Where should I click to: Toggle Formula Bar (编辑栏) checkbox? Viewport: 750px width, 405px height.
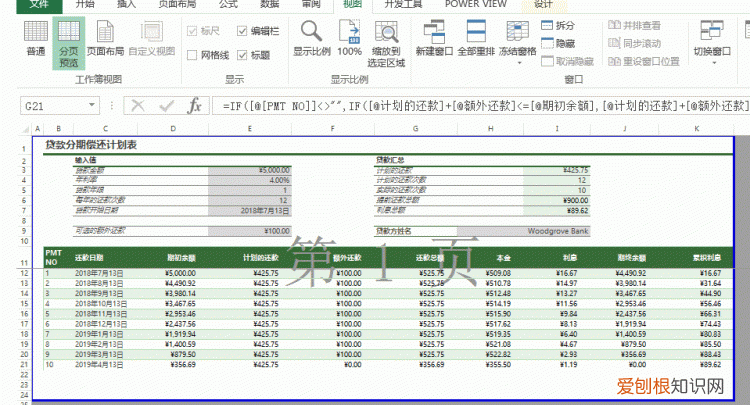click(242, 31)
